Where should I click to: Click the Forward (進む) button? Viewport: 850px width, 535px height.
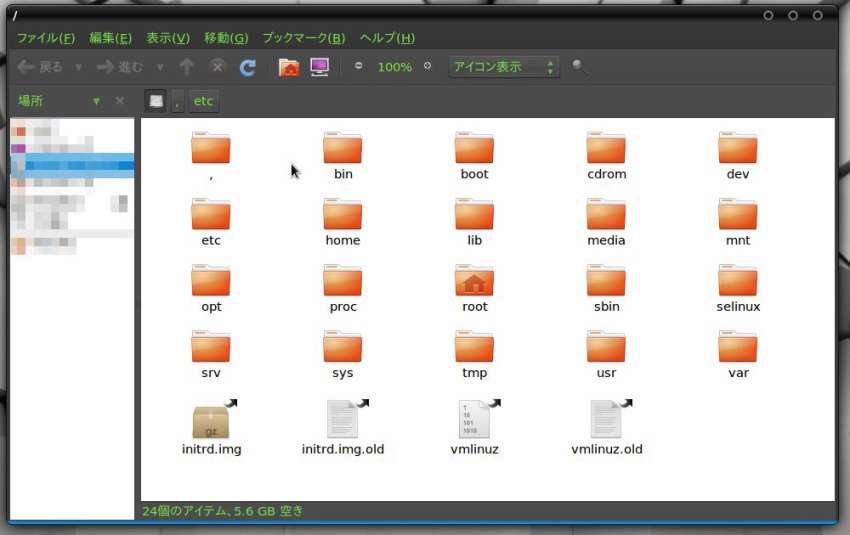point(120,67)
